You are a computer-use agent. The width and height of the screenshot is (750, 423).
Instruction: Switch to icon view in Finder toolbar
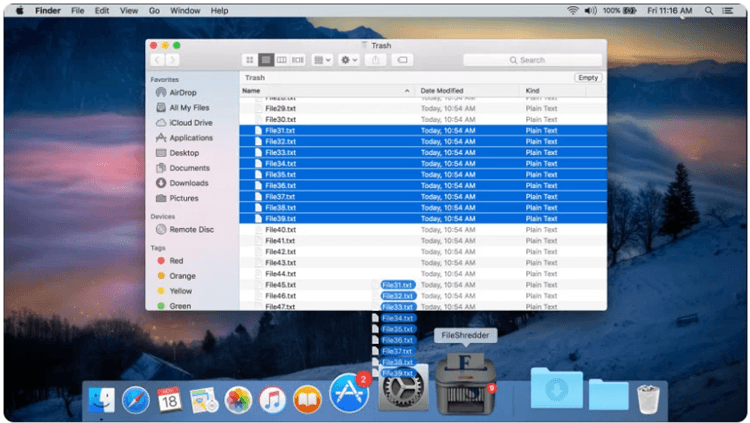(250, 60)
